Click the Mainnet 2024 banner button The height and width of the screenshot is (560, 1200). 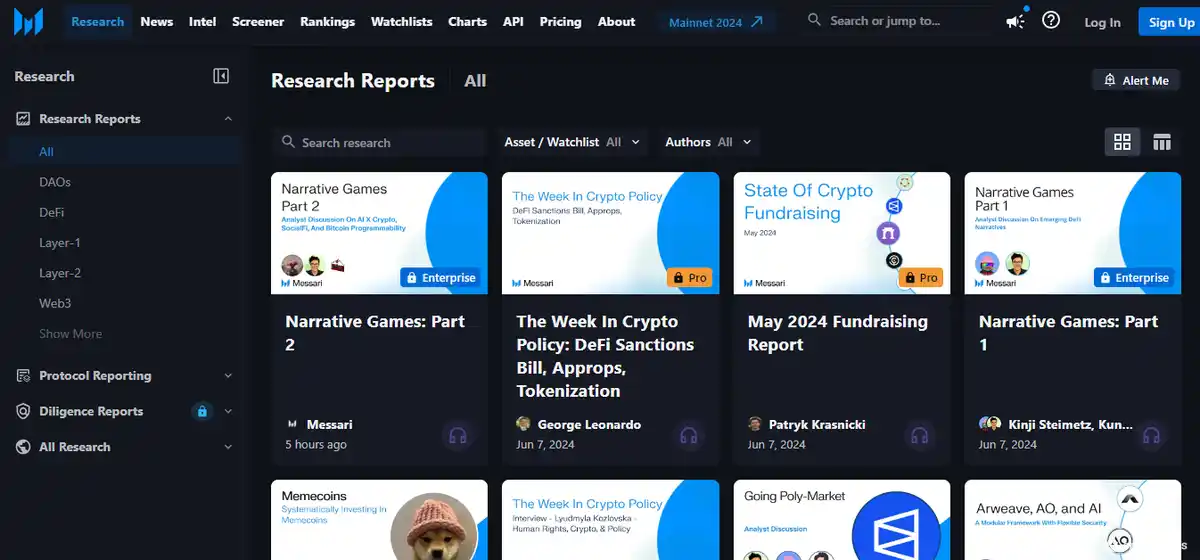pyautogui.click(x=716, y=21)
